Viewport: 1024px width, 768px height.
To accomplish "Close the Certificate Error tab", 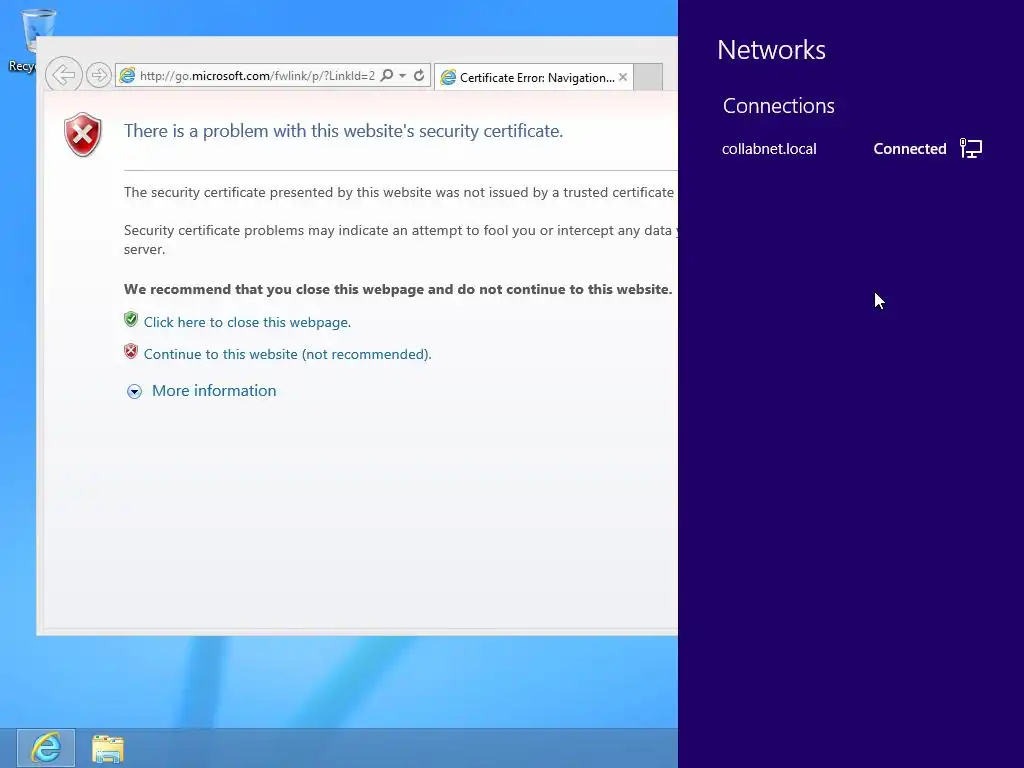I will pyautogui.click(x=623, y=77).
